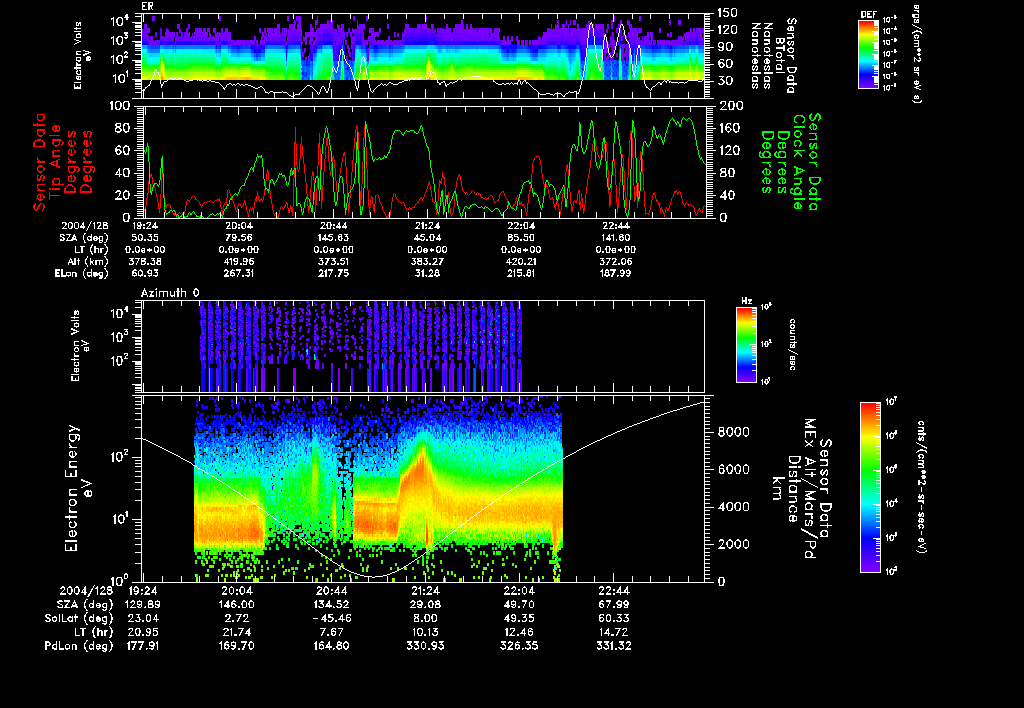Click the 'PdLon (deg)' row label
Image resolution: width=1024 pixels, height=708 pixels.
(79, 646)
